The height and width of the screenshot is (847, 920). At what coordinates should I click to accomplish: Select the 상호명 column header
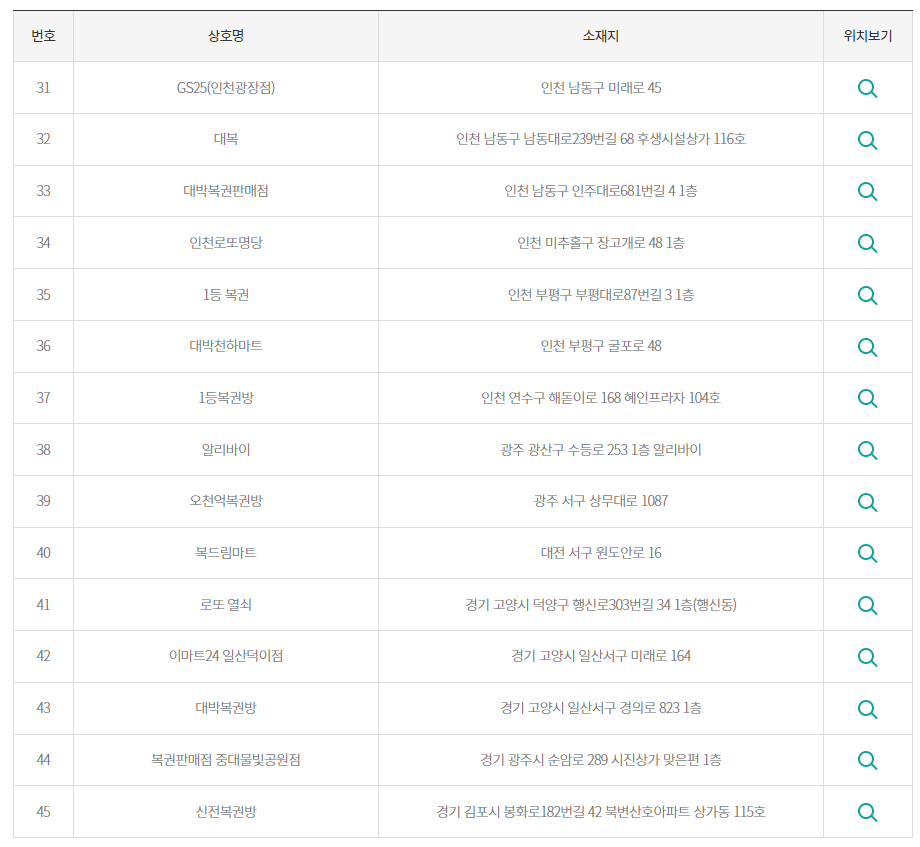[x=226, y=36]
